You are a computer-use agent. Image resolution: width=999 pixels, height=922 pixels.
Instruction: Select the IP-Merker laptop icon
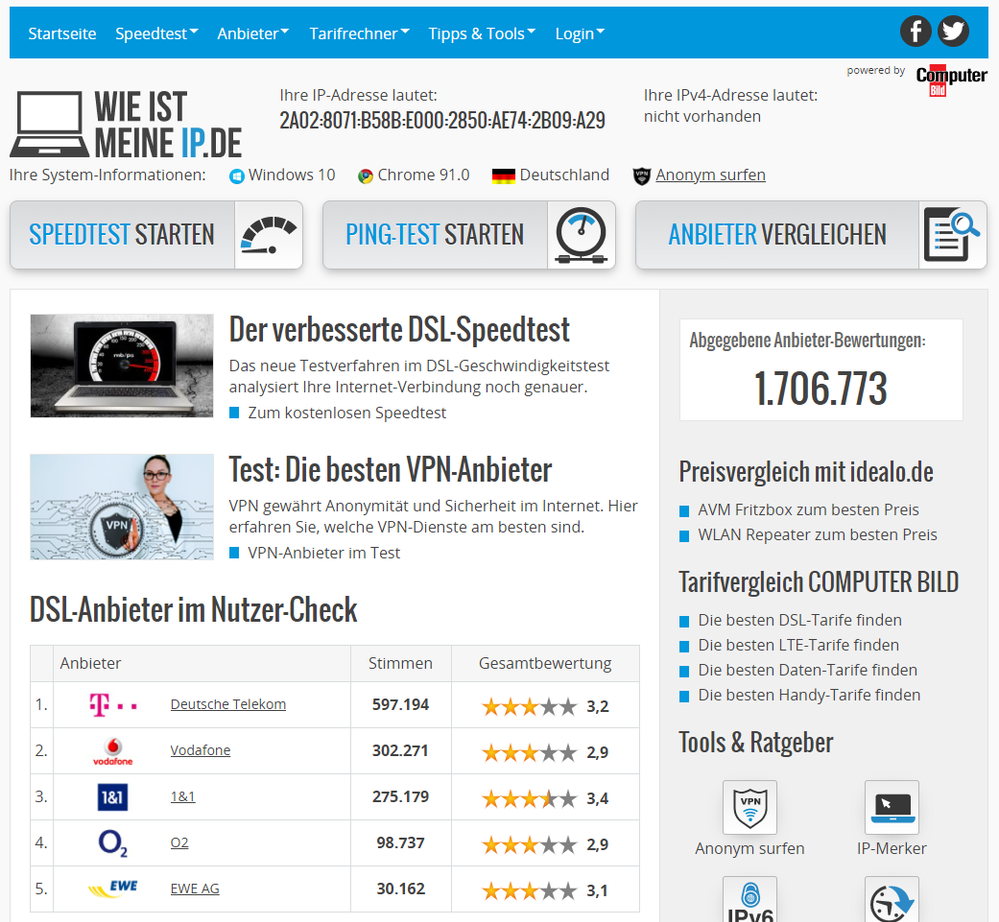pyautogui.click(x=891, y=807)
